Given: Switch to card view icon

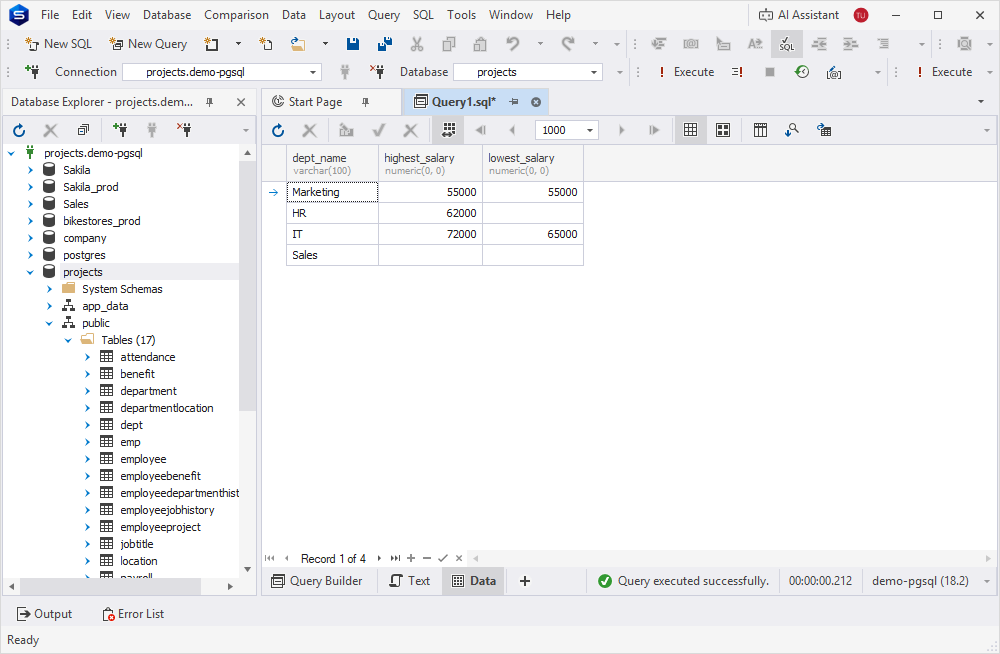Looking at the screenshot, I should pos(723,131).
